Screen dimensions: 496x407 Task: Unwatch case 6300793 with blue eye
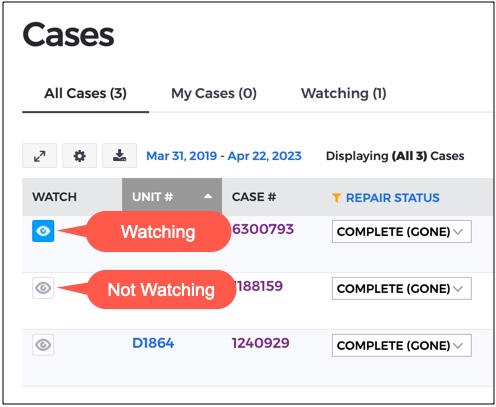point(43,231)
